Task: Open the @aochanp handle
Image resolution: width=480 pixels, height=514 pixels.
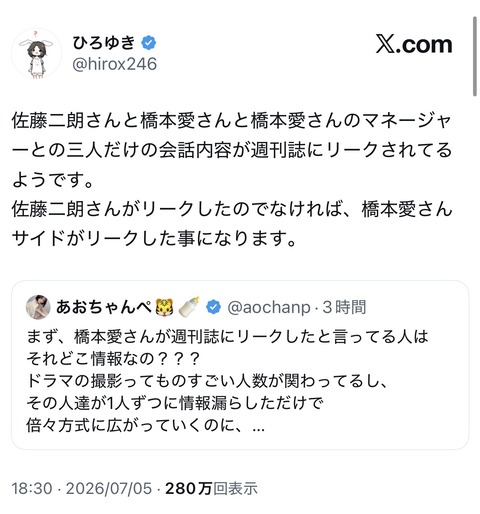Action: pos(269,307)
